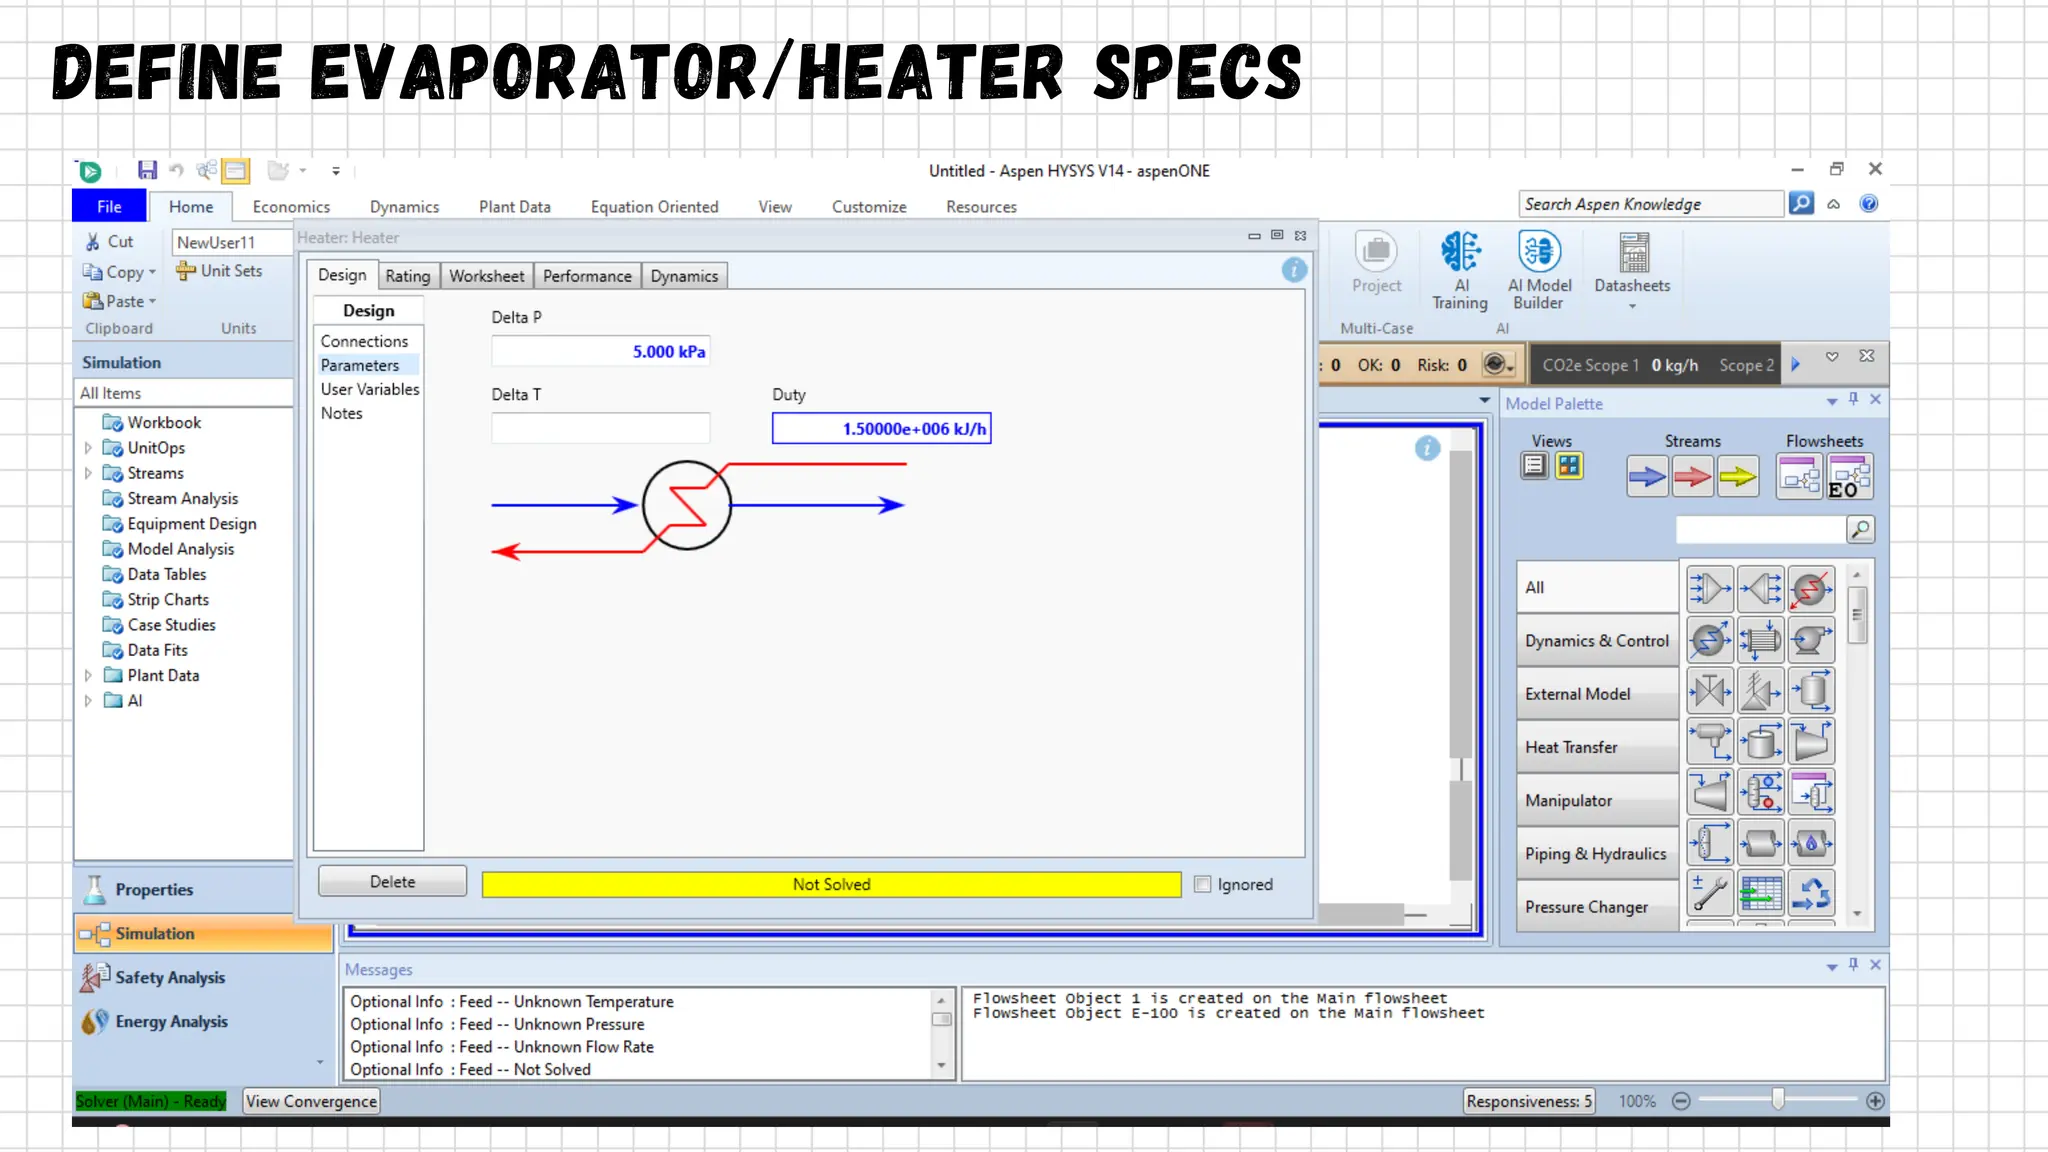2048x1152 pixels.
Task: Select Connections in Design list
Action: click(x=364, y=341)
